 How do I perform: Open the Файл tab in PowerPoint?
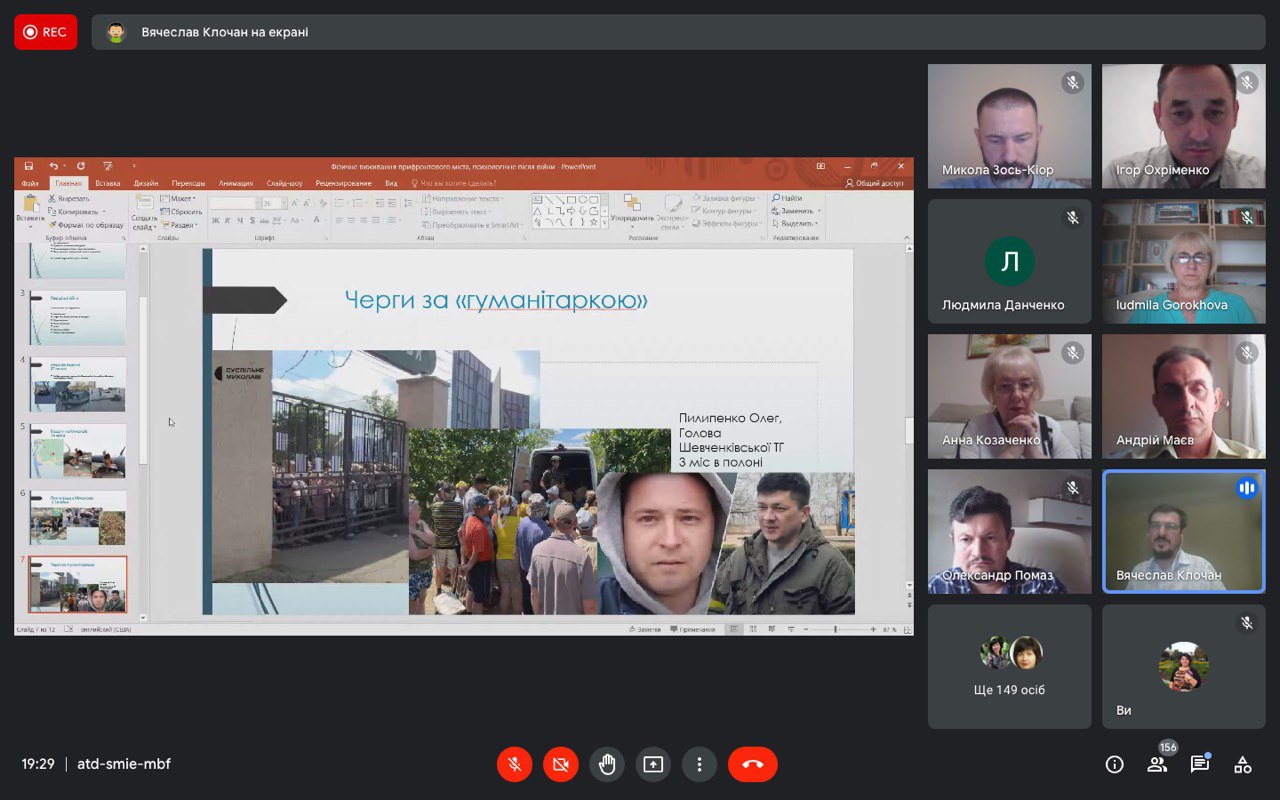pos(30,183)
